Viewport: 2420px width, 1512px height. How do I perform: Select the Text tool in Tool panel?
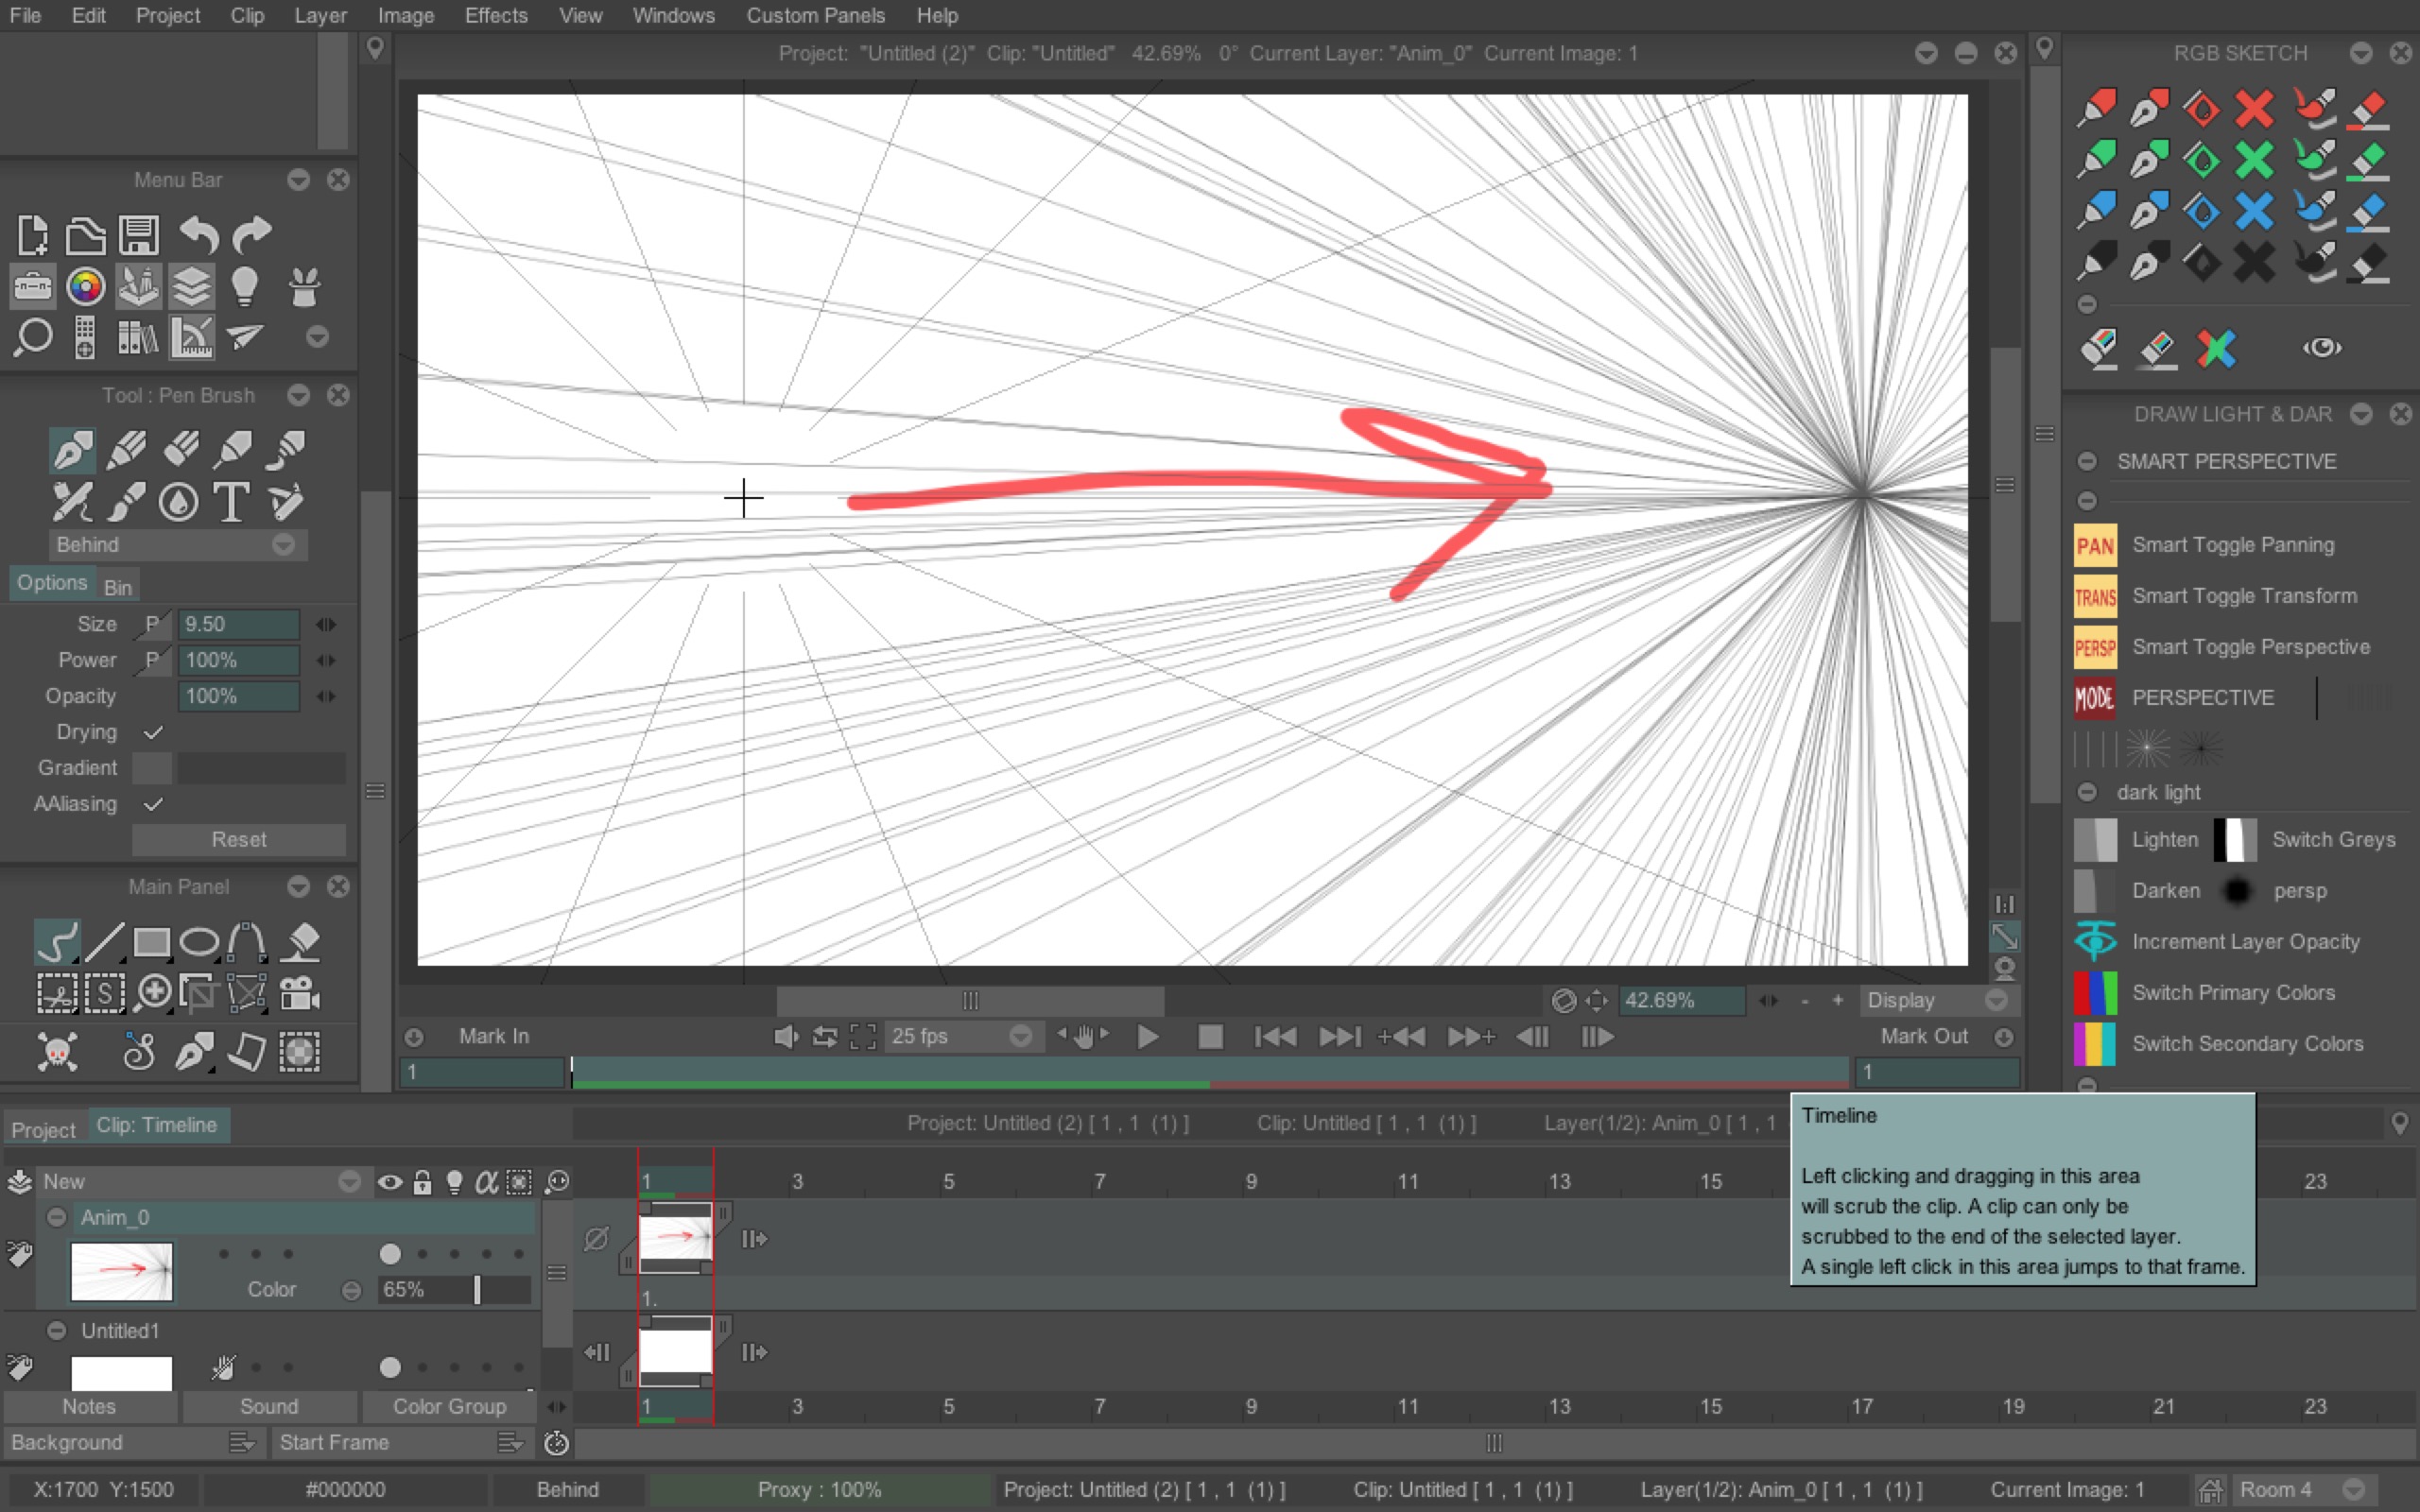231,501
